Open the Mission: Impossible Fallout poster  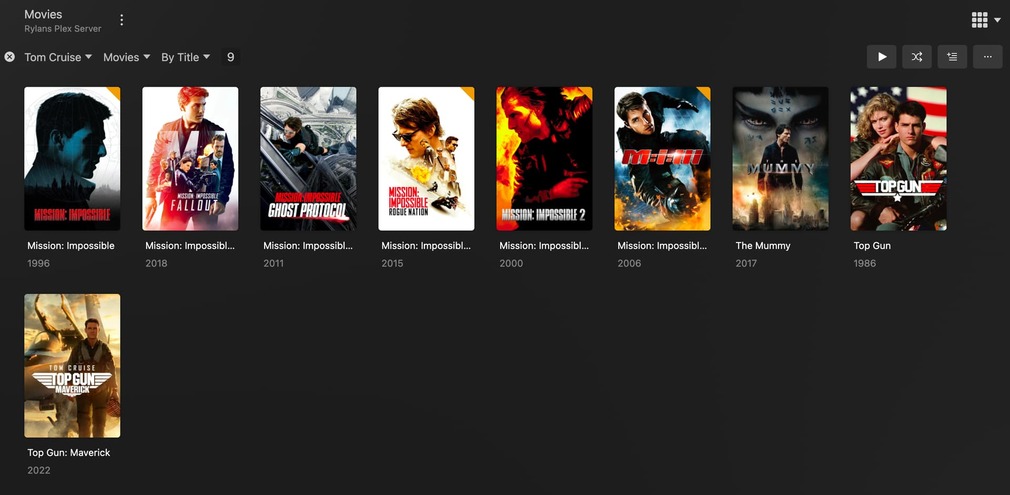tap(190, 159)
